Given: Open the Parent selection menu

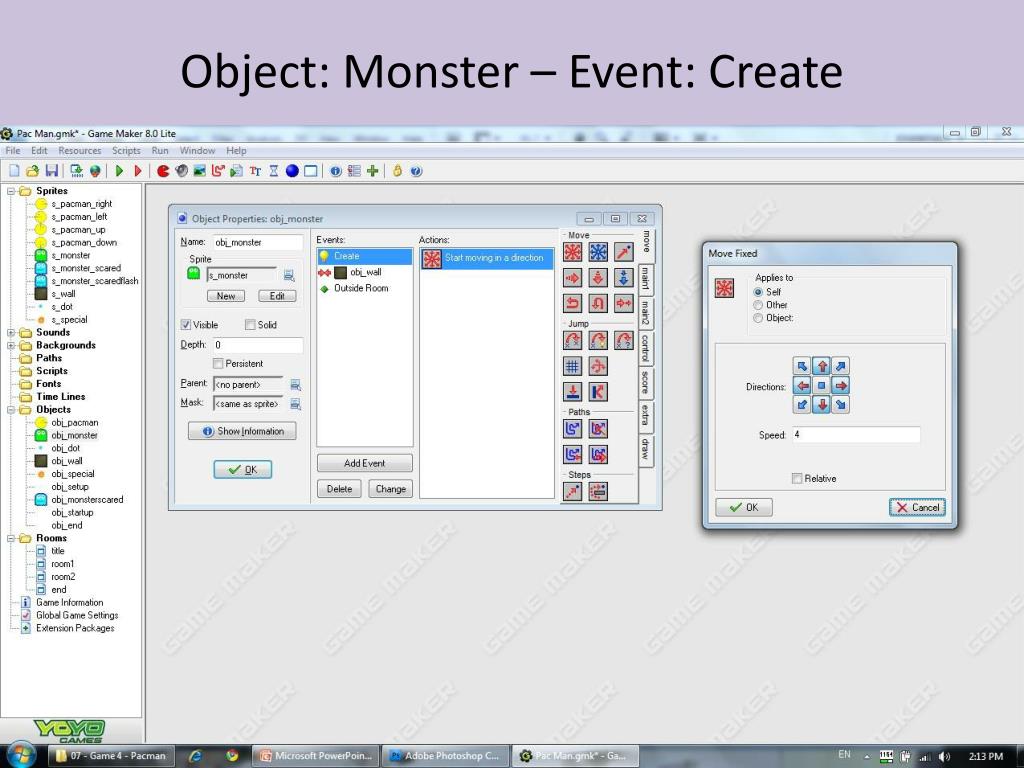Looking at the screenshot, I should pyautogui.click(x=295, y=385).
